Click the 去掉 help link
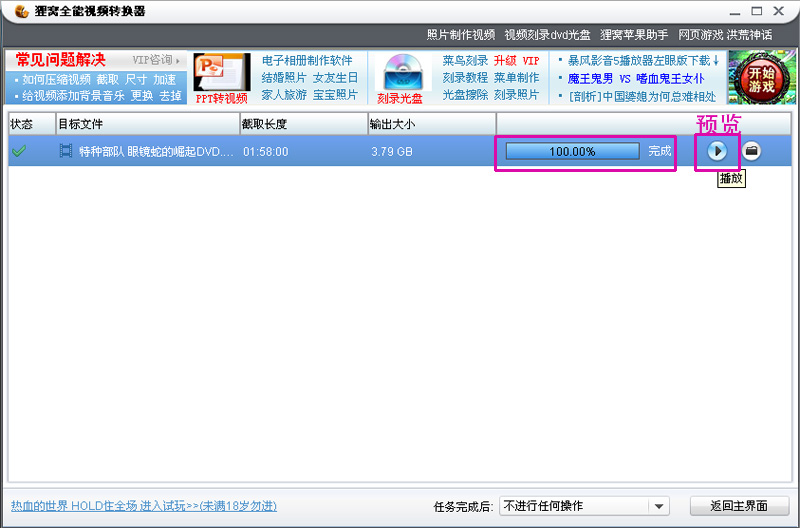The height and width of the screenshot is (528, 800). [x=170, y=96]
